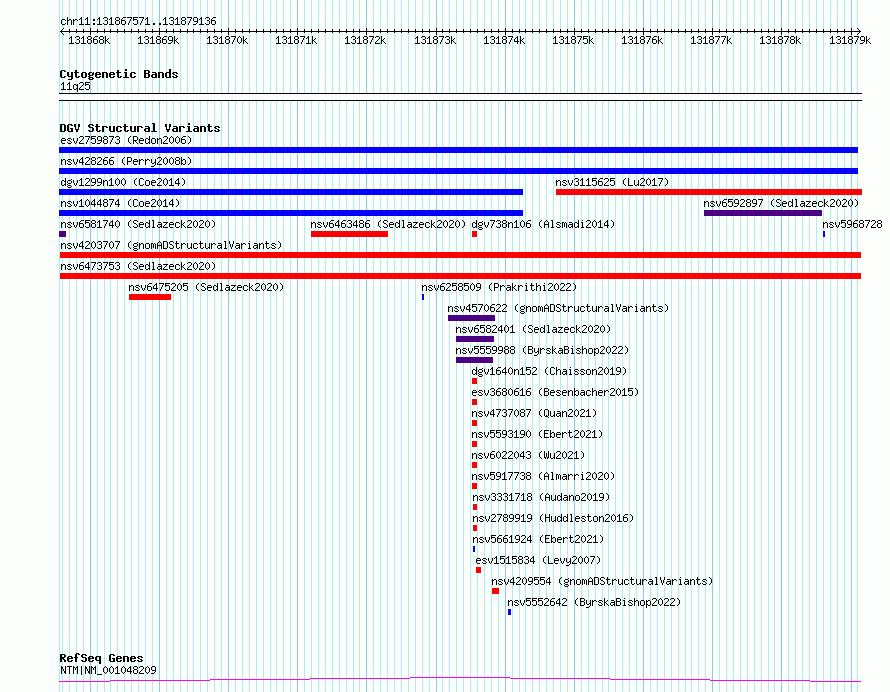Click the blue bar under esv2759873
The image size is (890, 692).
click(x=459, y=150)
